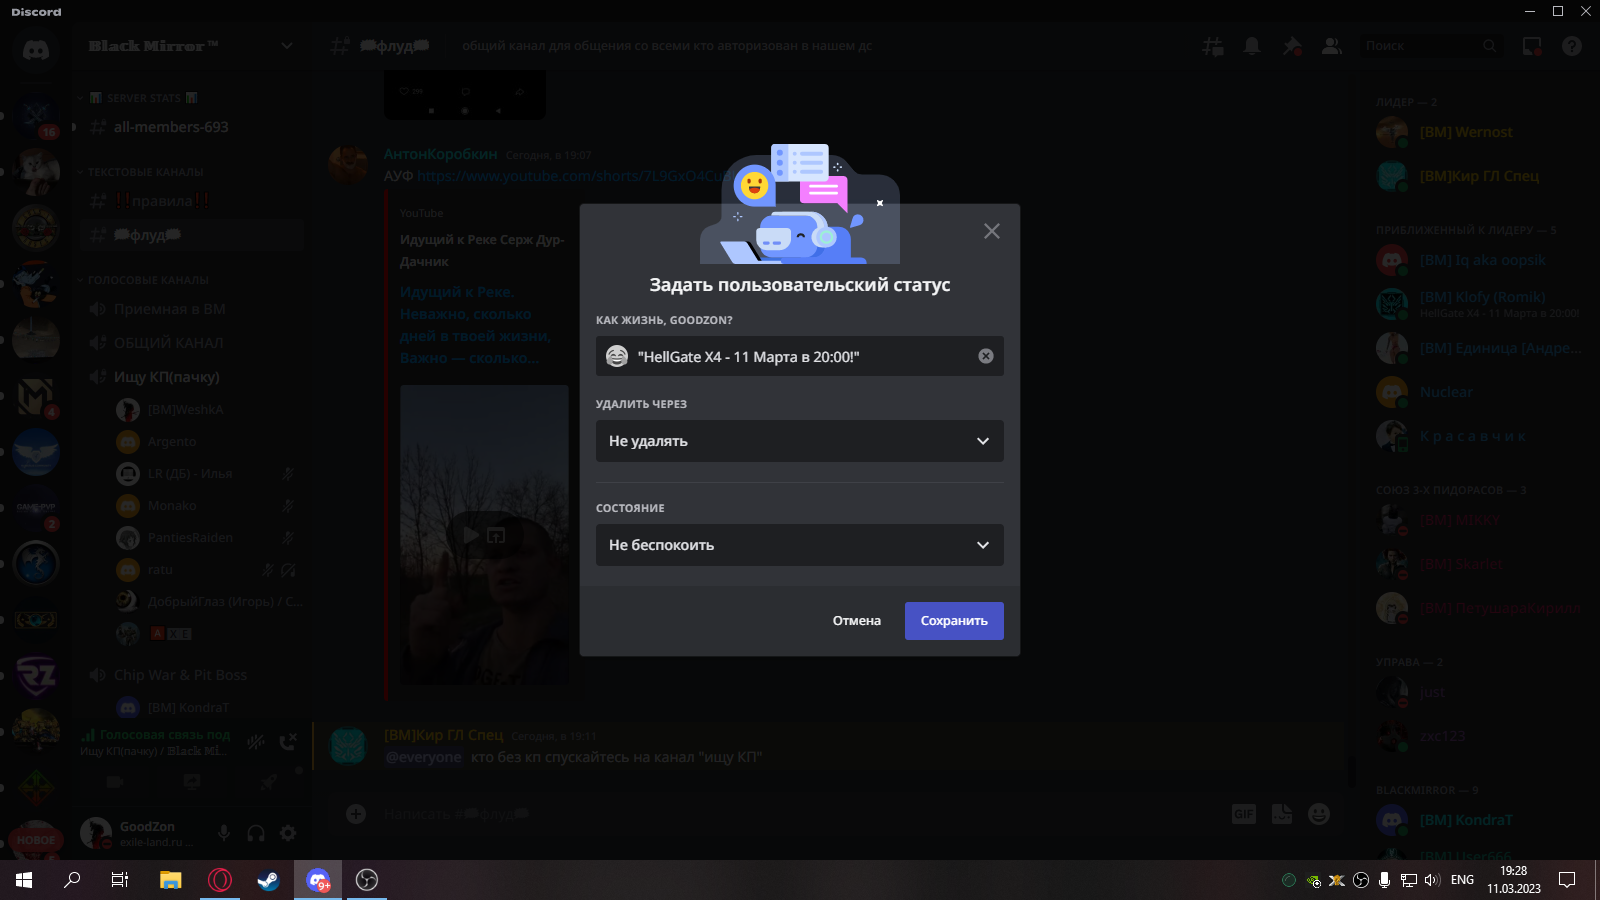Collapse the ТЕКСТОВЫЕ КАНАЛЫ category
The width and height of the screenshot is (1600, 900).
(144, 172)
